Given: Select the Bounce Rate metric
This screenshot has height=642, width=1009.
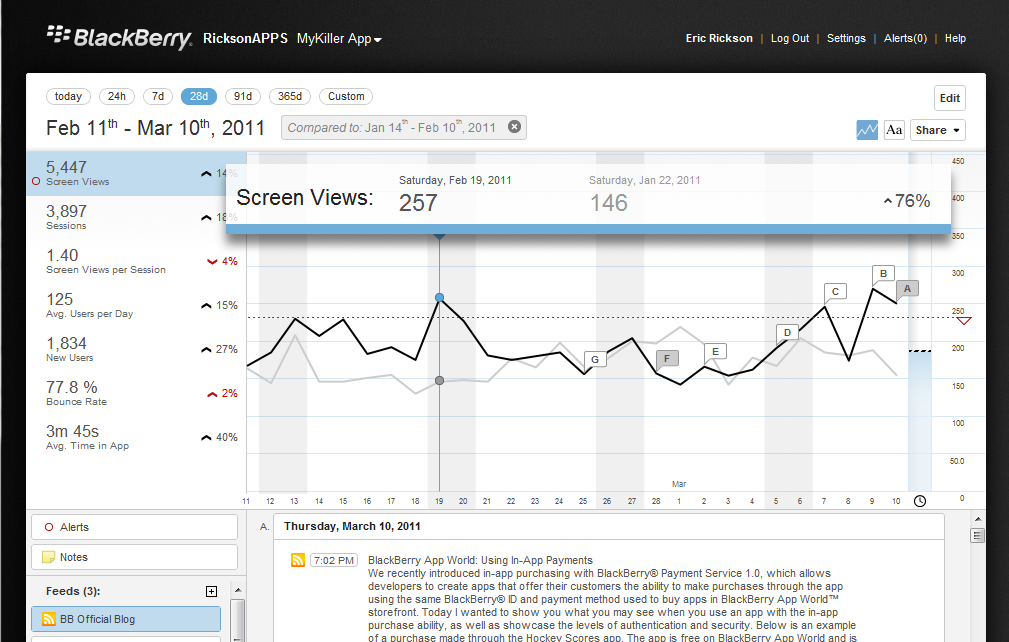Looking at the screenshot, I should tap(136, 394).
